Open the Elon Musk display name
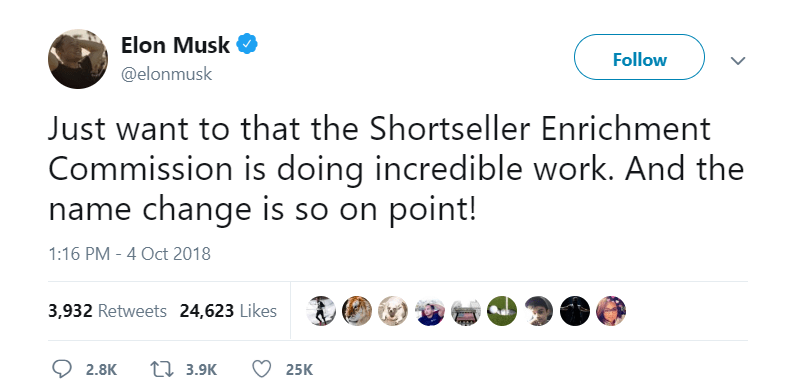 click(175, 45)
